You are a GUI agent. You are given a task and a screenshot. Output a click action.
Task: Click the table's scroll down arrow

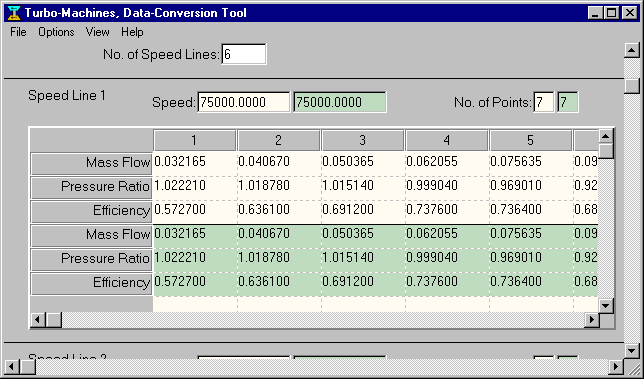606,305
